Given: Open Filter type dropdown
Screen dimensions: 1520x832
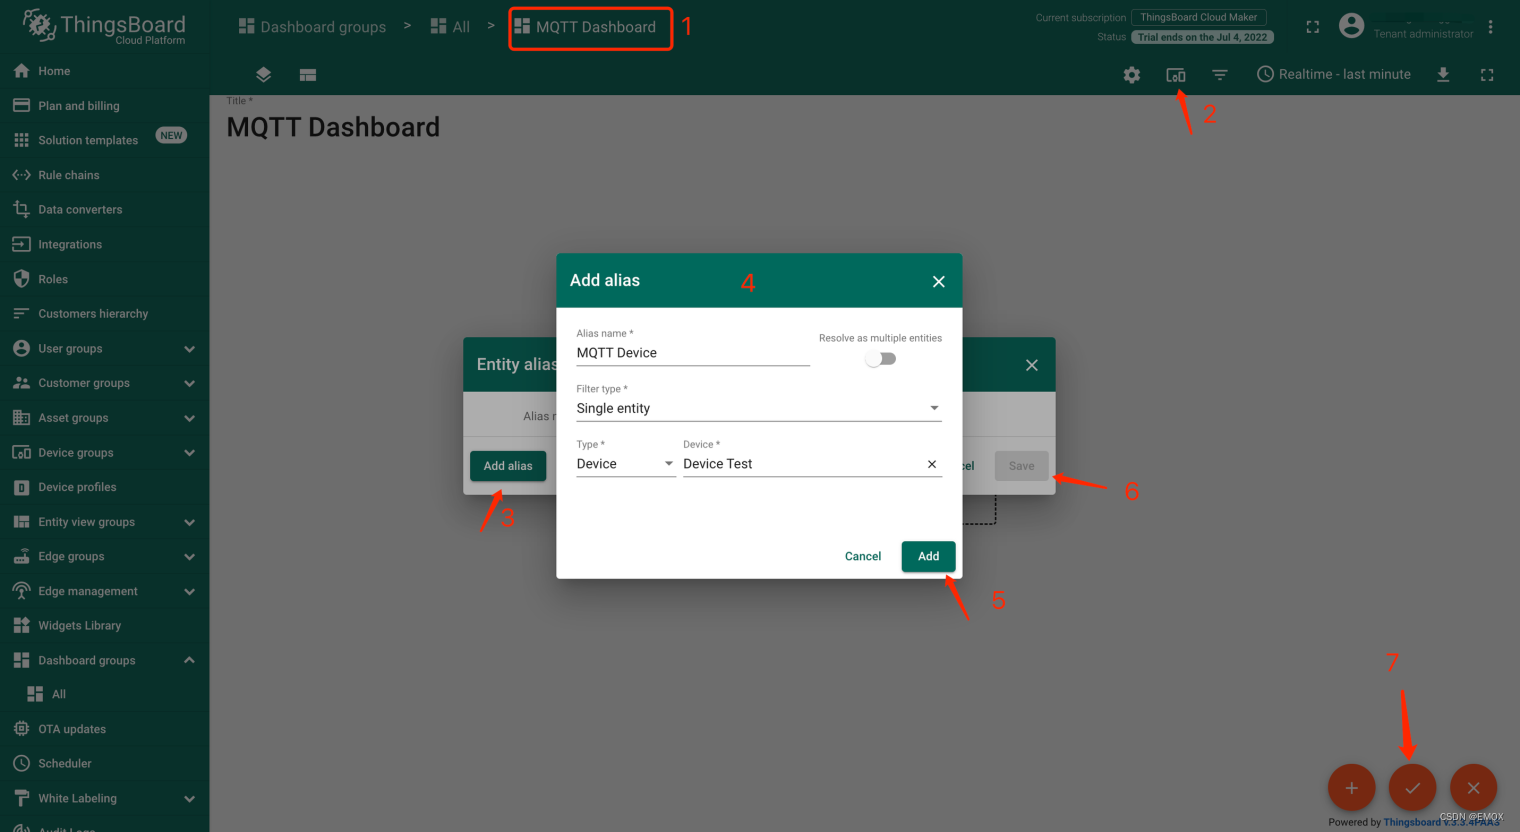Looking at the screenshot, I should [x=759, y=408].
